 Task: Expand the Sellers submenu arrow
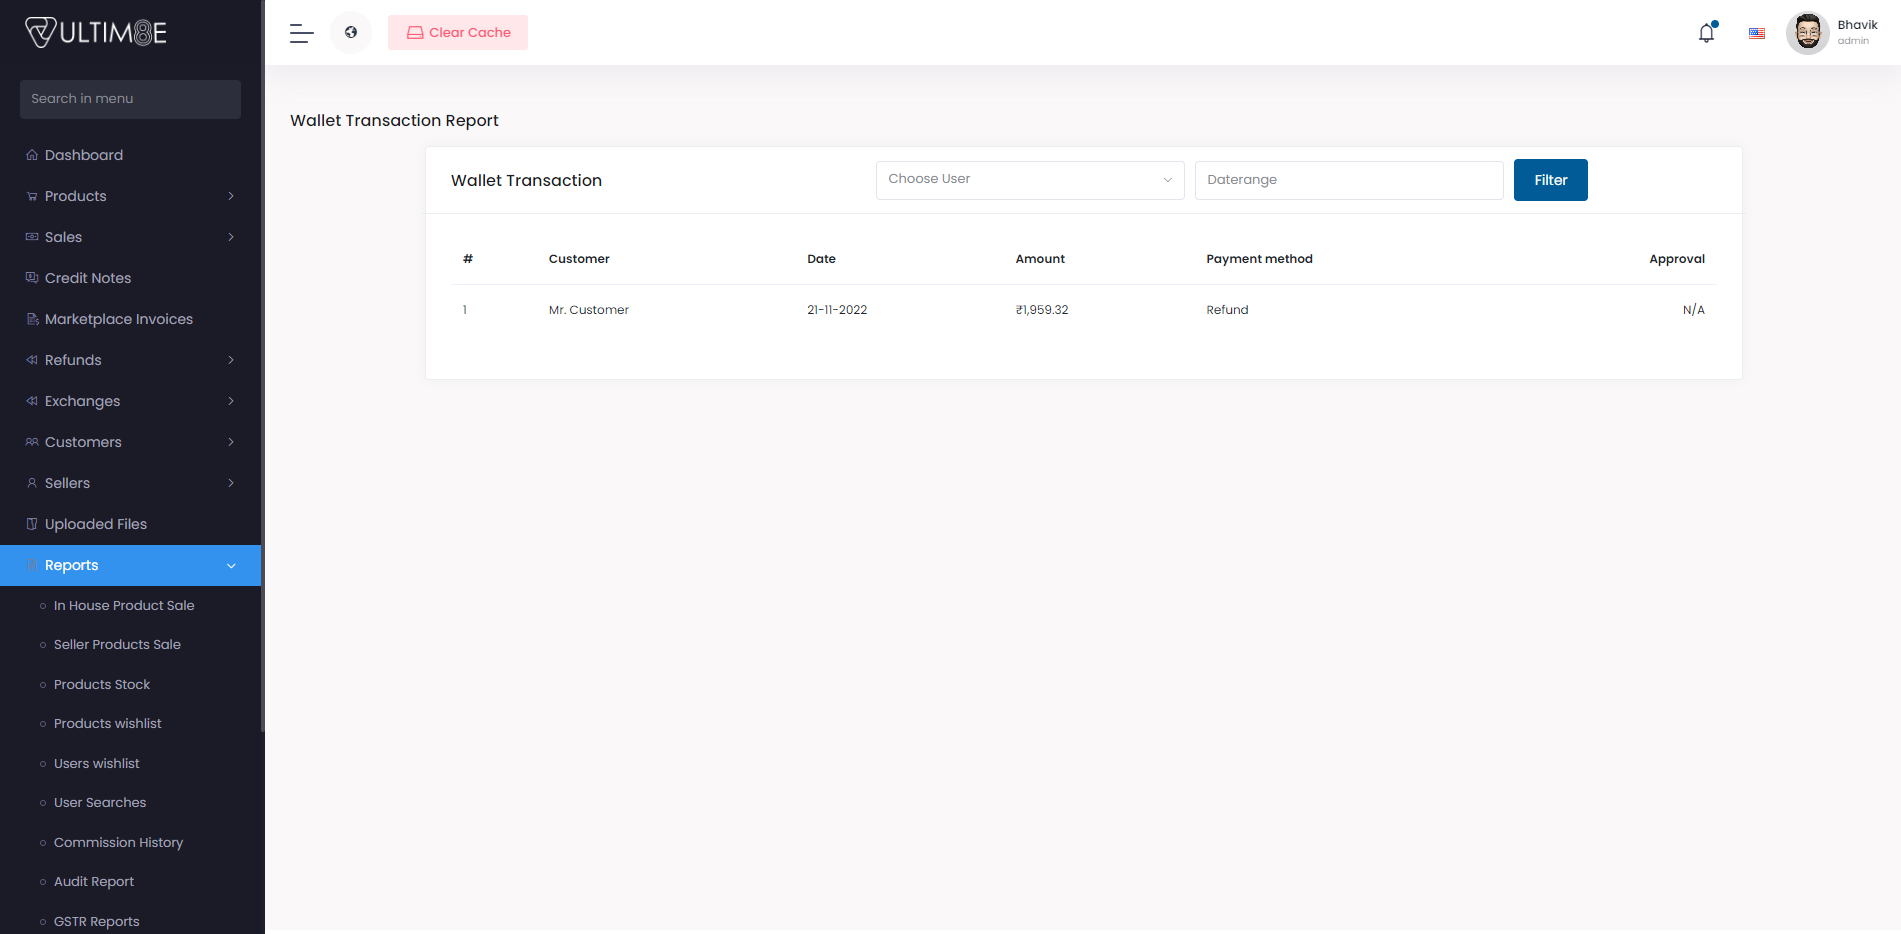[231, 483]
